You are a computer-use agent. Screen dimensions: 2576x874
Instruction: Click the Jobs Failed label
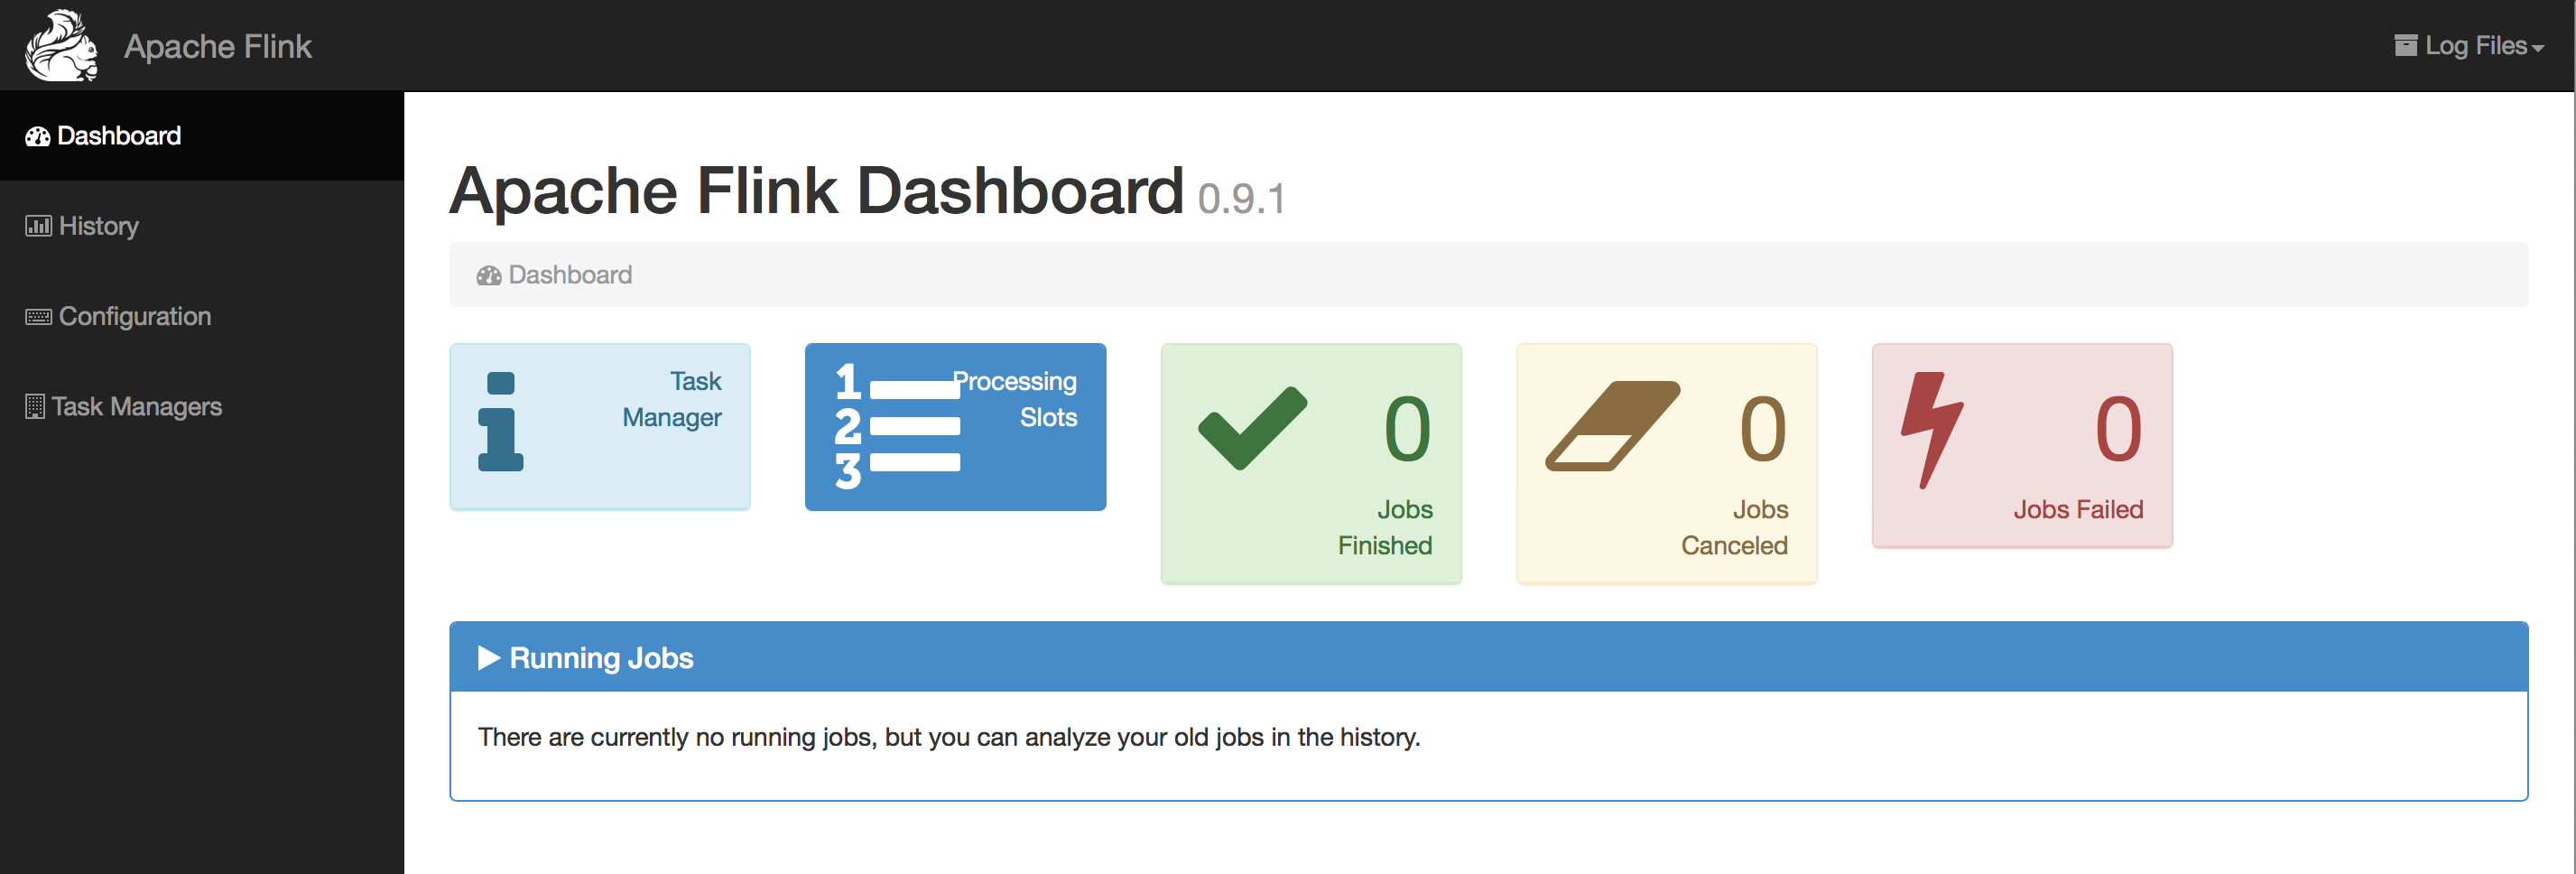[2078, 510]
